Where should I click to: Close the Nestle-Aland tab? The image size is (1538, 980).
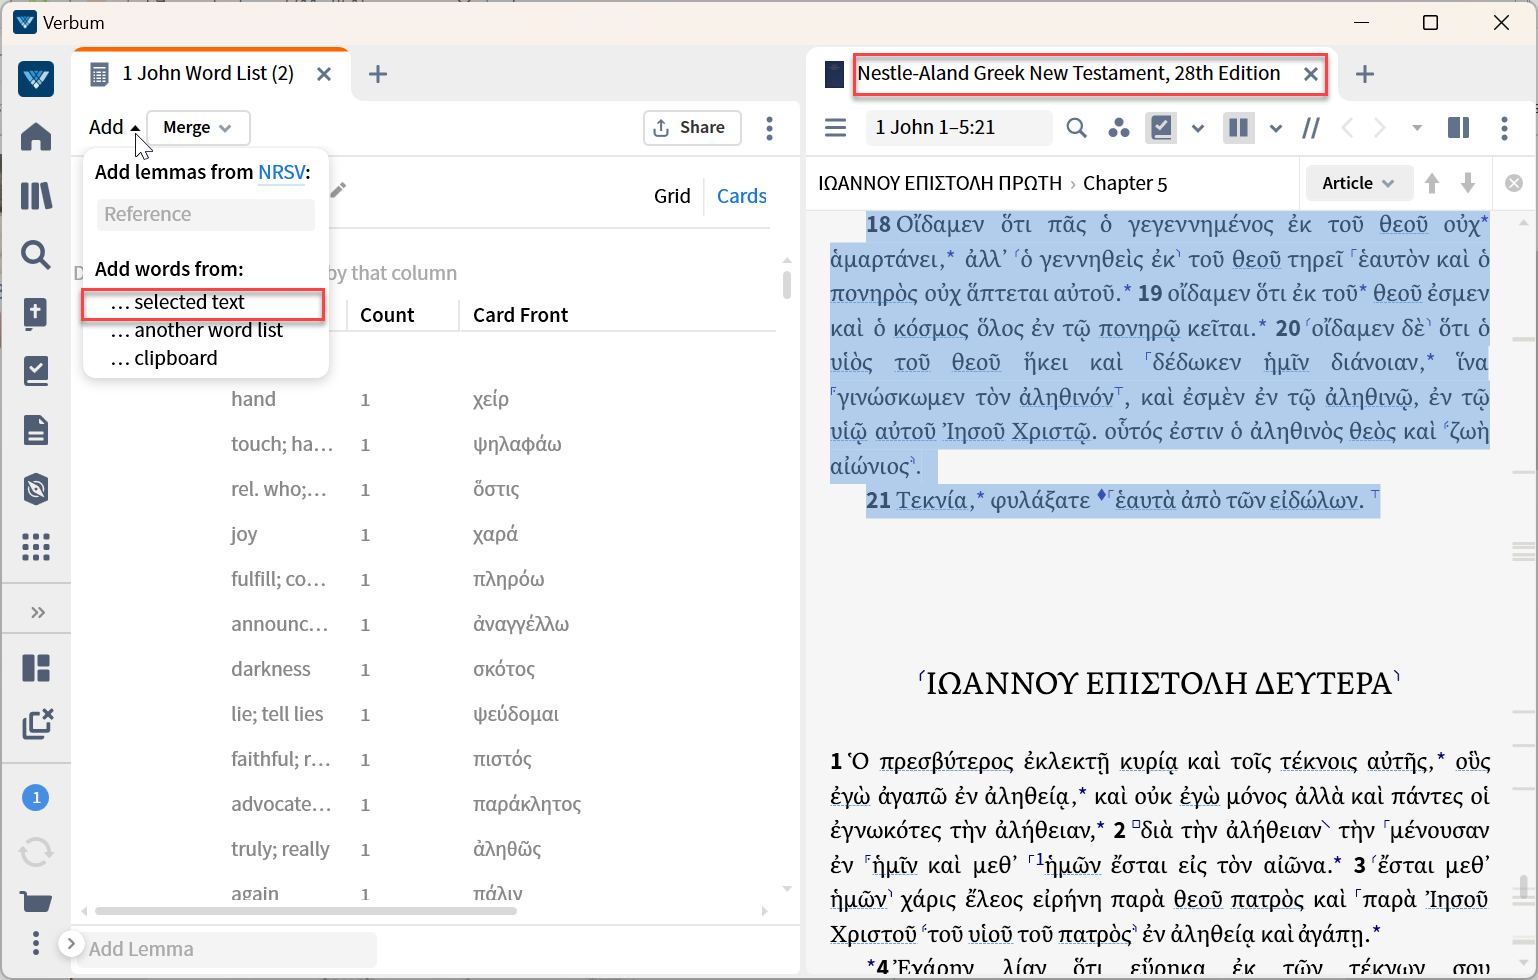(x=1310, y=74)
